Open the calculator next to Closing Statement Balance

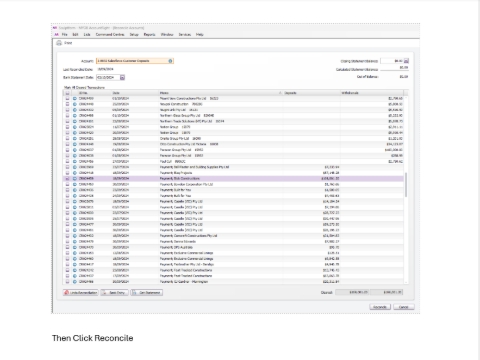point(406,61)
